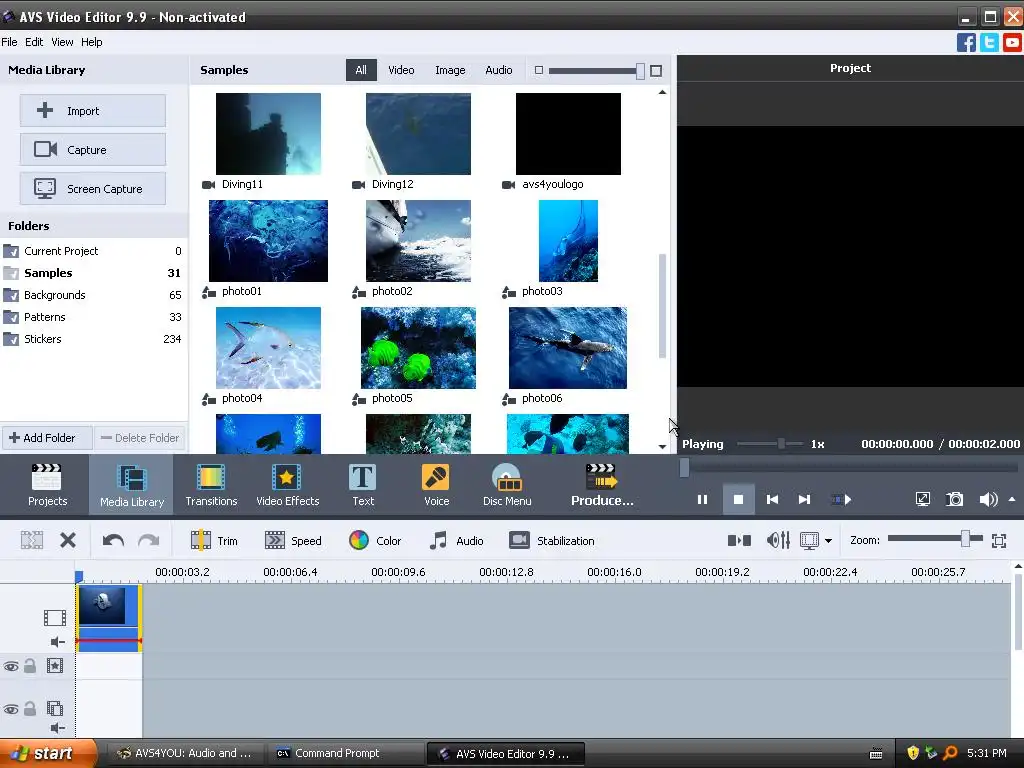
Task: Select the Backgrounds folder
Action: pos(93,295)
